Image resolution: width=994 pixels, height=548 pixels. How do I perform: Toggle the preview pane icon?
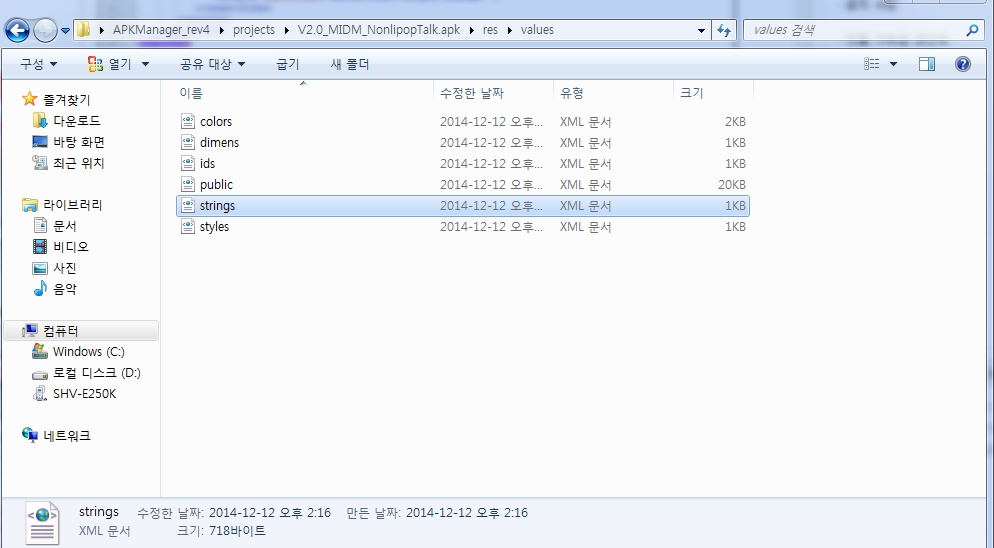click(x=927, y=64)
